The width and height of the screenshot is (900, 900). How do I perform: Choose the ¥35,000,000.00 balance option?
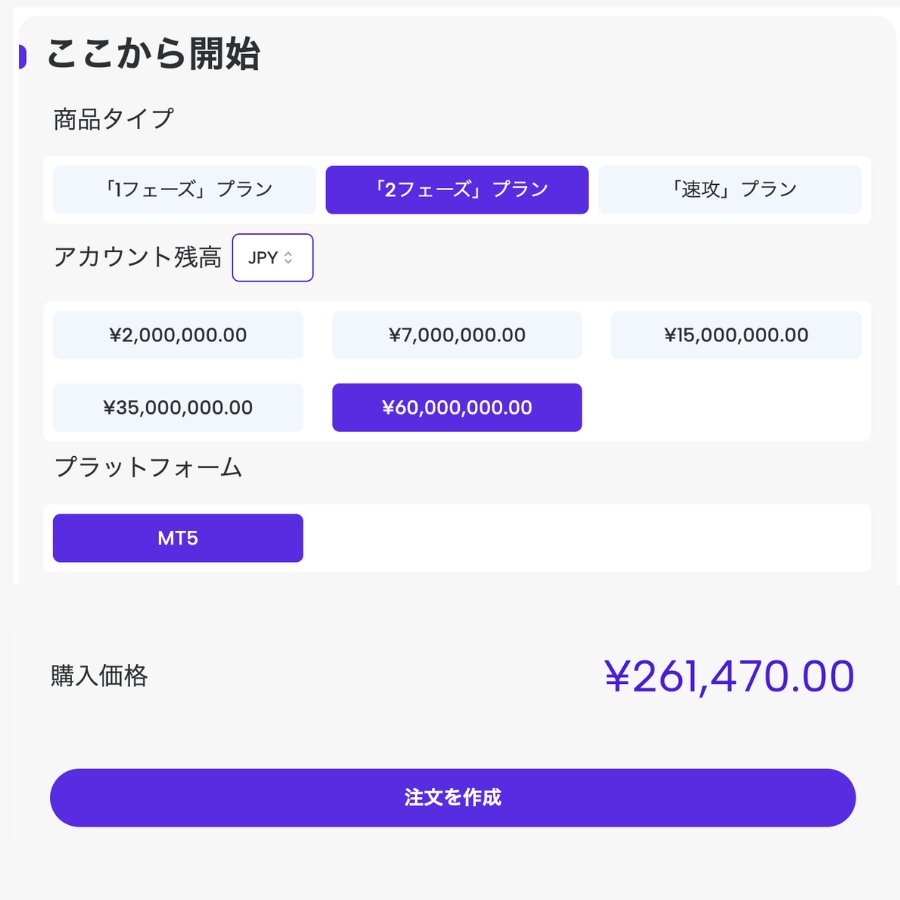178,408
